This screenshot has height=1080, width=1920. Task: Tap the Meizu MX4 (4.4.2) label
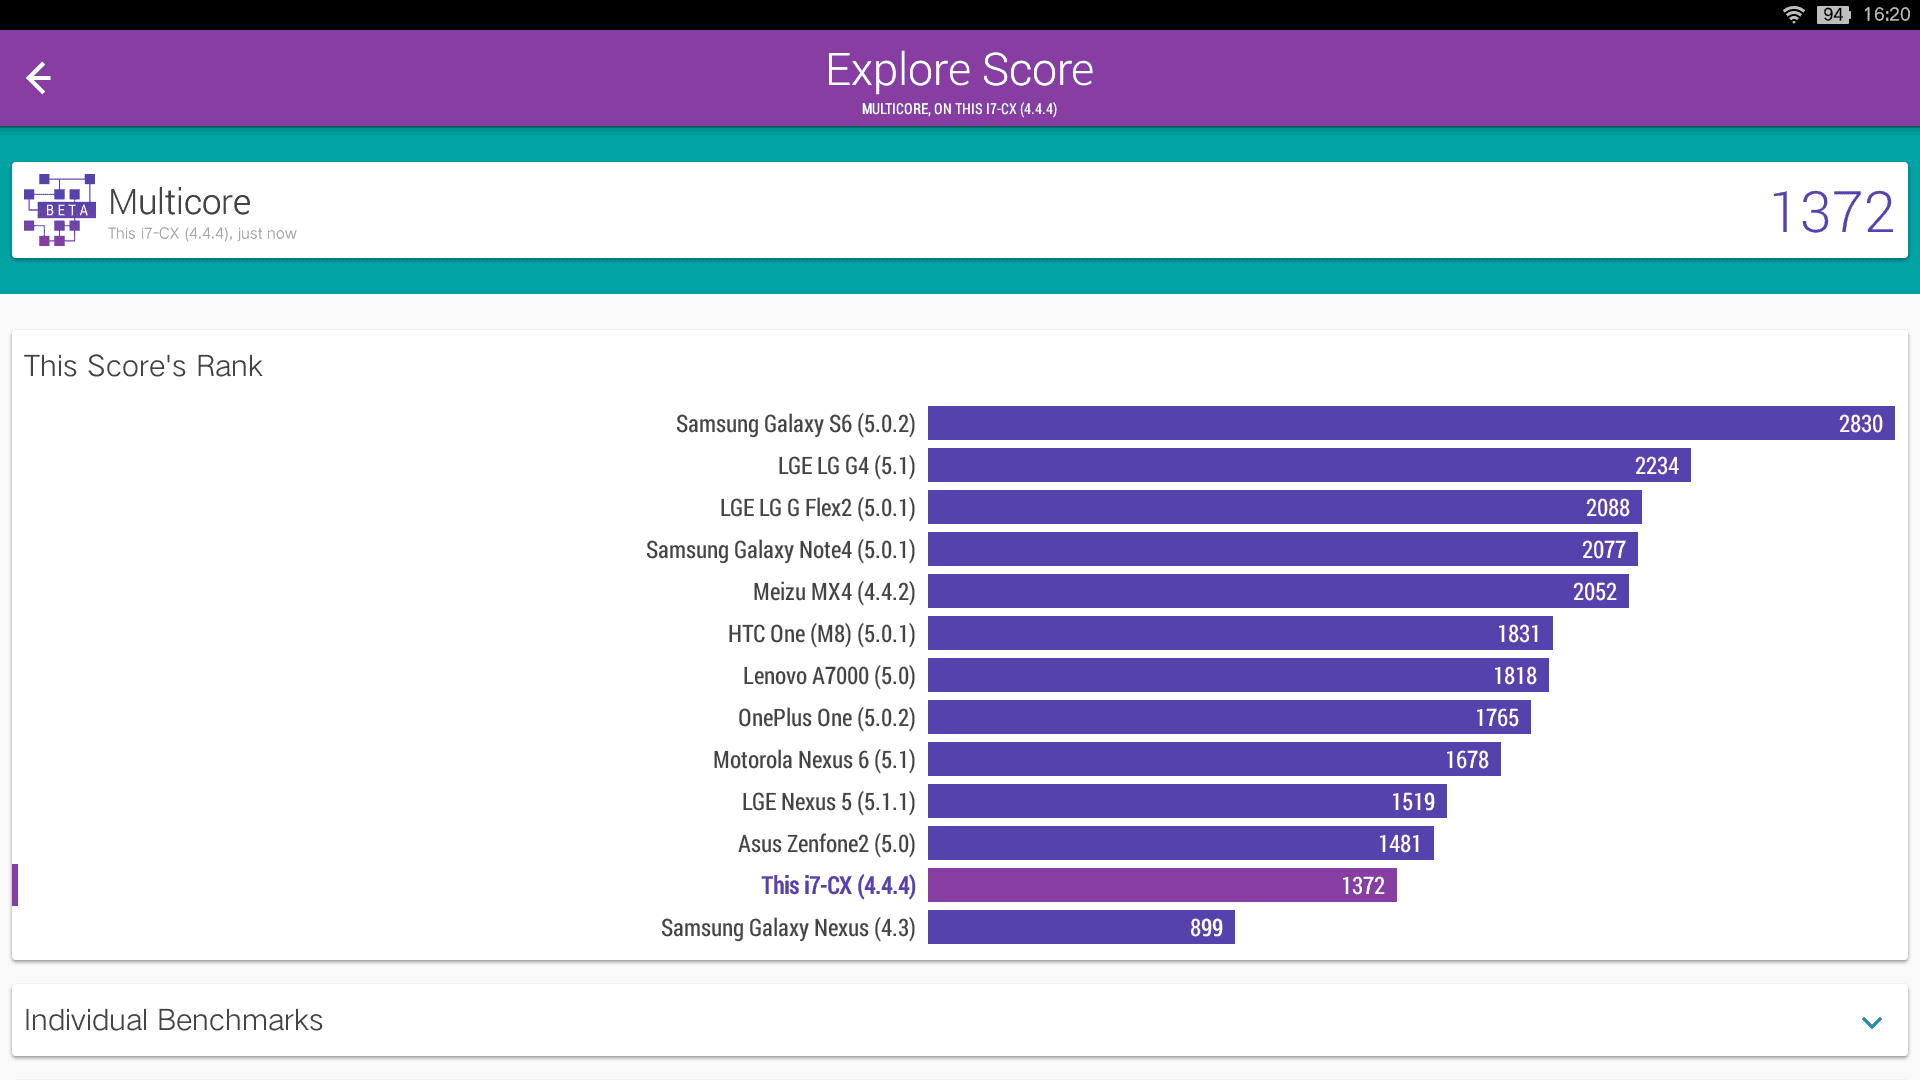(834, 592)
